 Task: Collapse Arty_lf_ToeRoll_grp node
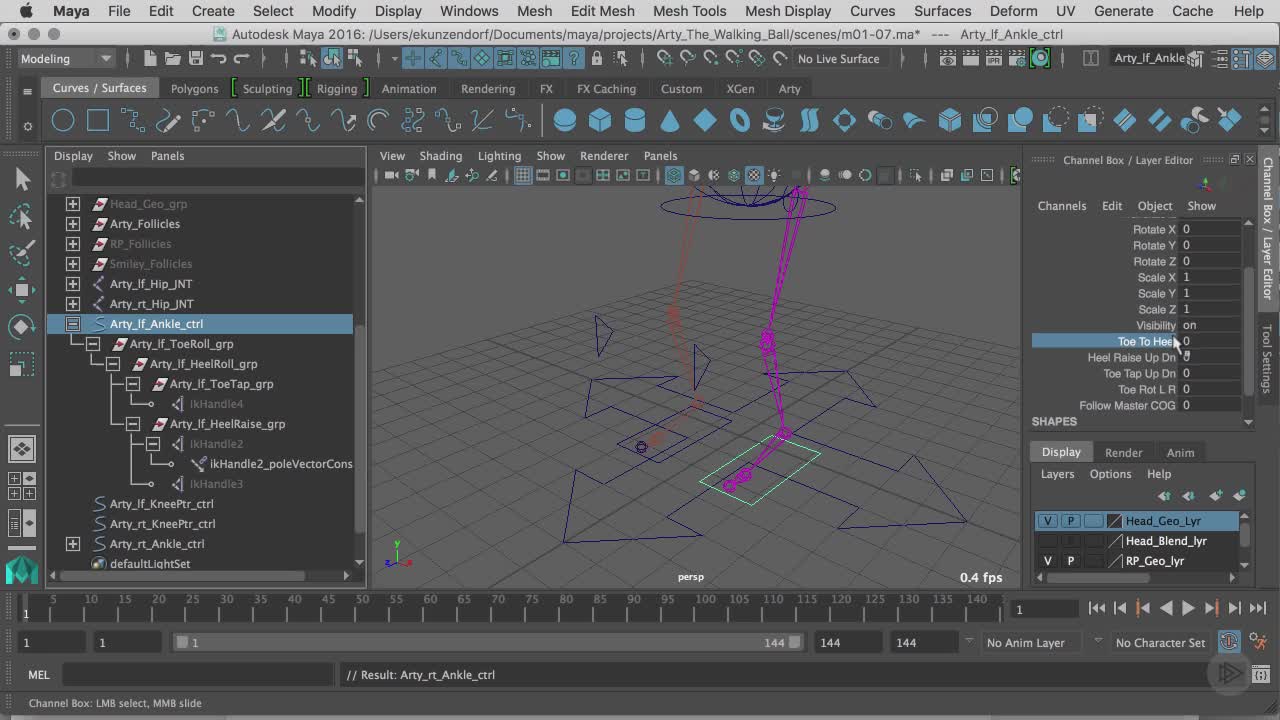[93, 344]
